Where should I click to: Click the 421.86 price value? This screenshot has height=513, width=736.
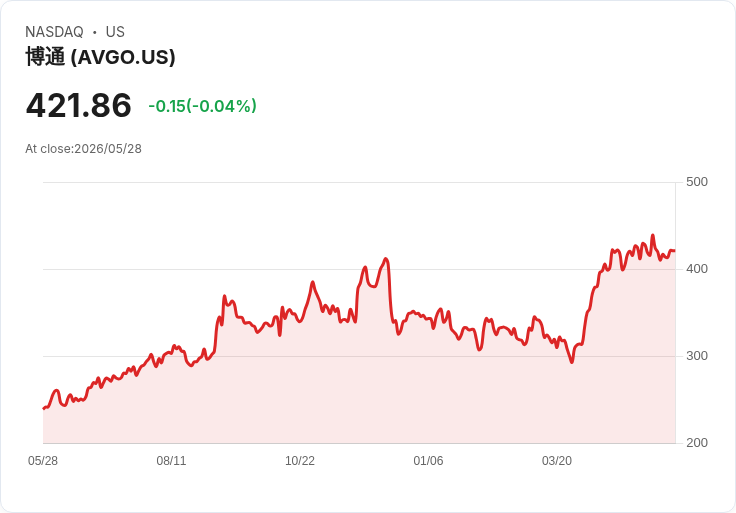(78, 105)
